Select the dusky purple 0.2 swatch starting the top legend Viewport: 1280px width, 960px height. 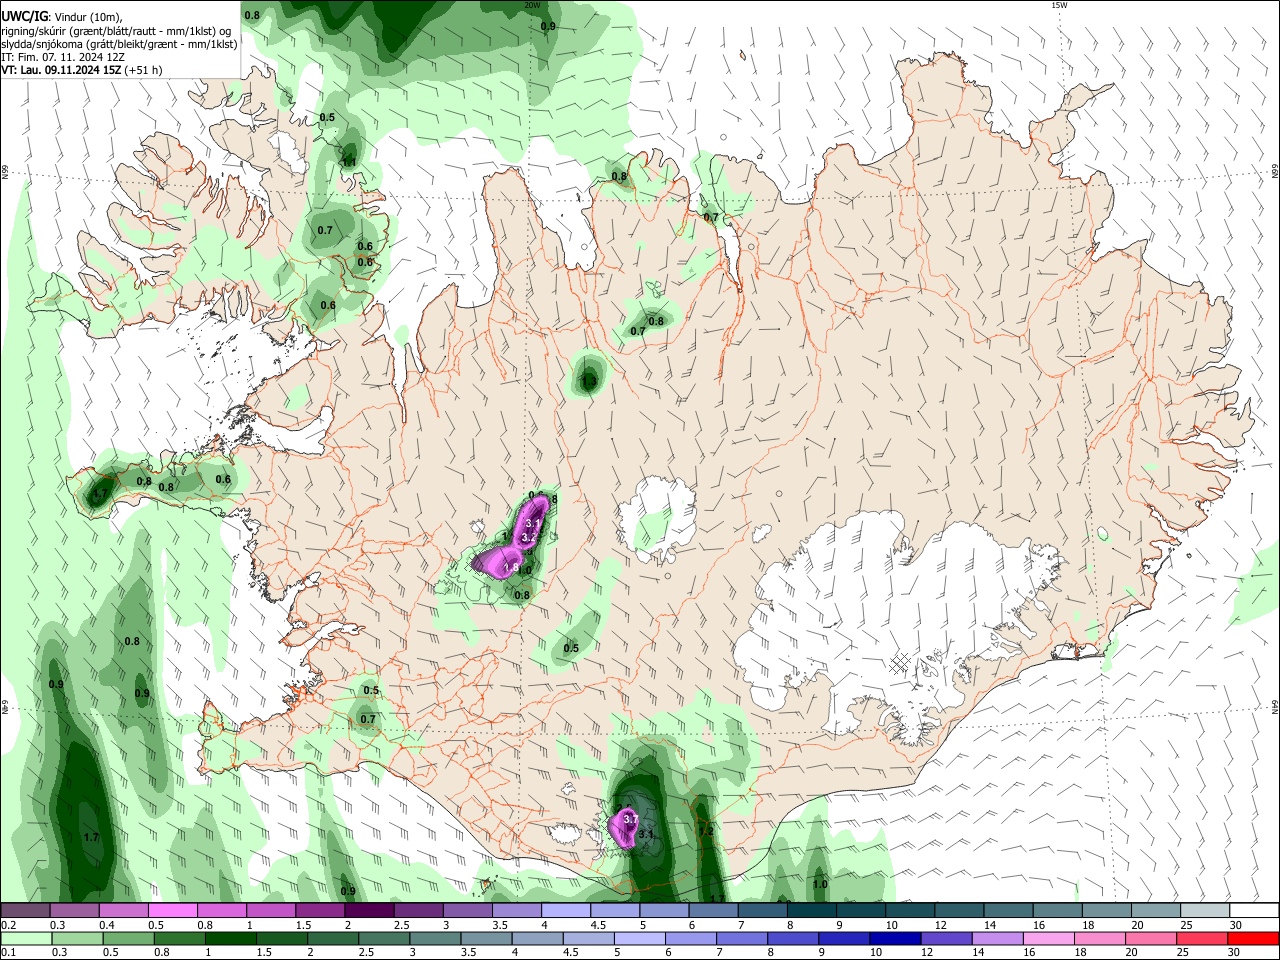coord(25,910)
